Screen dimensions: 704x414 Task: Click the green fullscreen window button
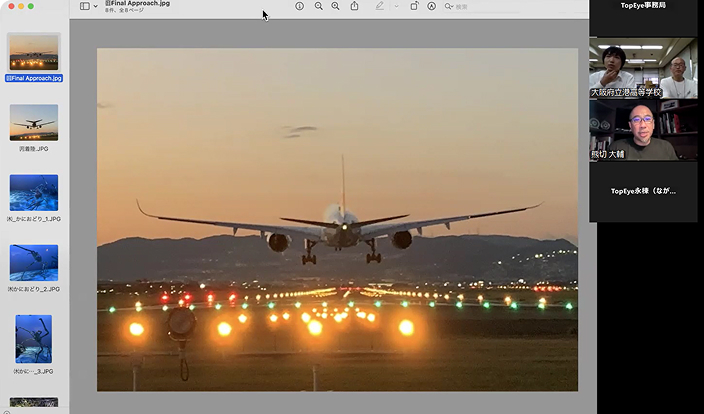click(31, 6)
